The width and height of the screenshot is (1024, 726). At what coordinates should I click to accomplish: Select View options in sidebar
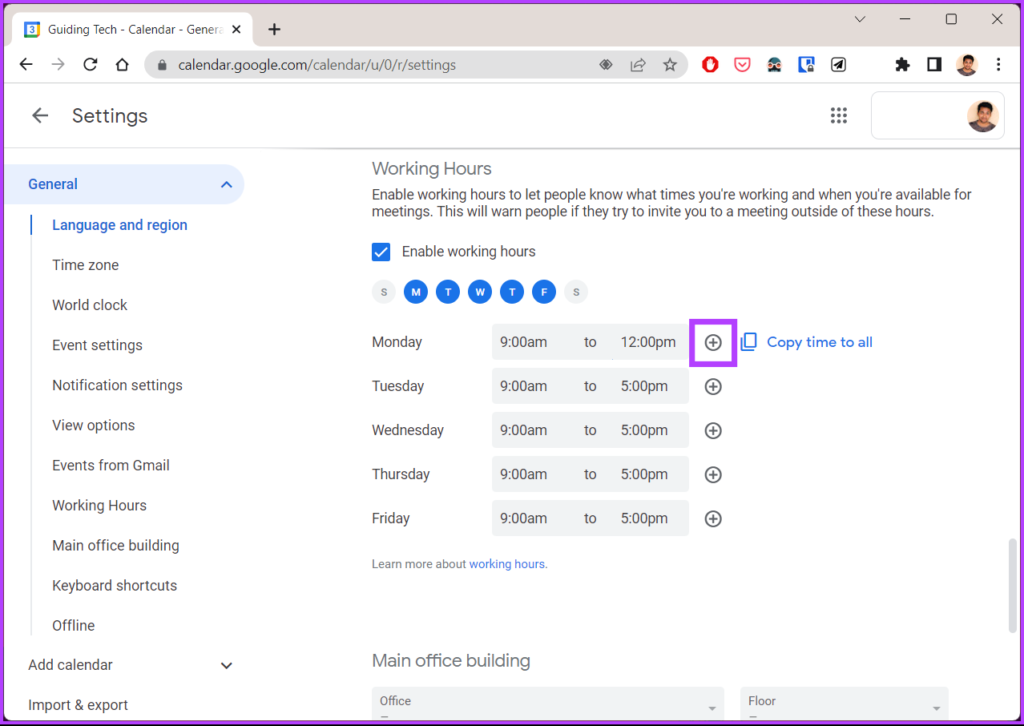[93, 426]
